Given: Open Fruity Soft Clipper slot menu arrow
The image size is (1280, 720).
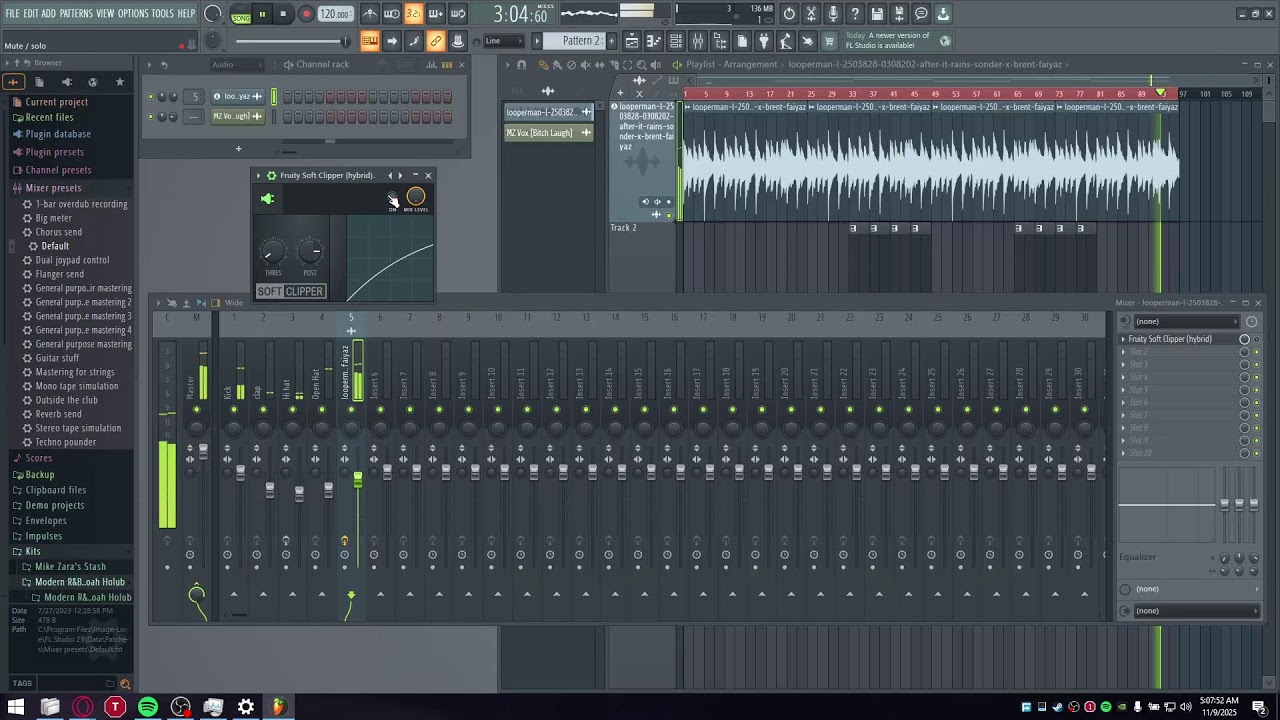Looking at the screenshot, I should [x=1123, y=339].
